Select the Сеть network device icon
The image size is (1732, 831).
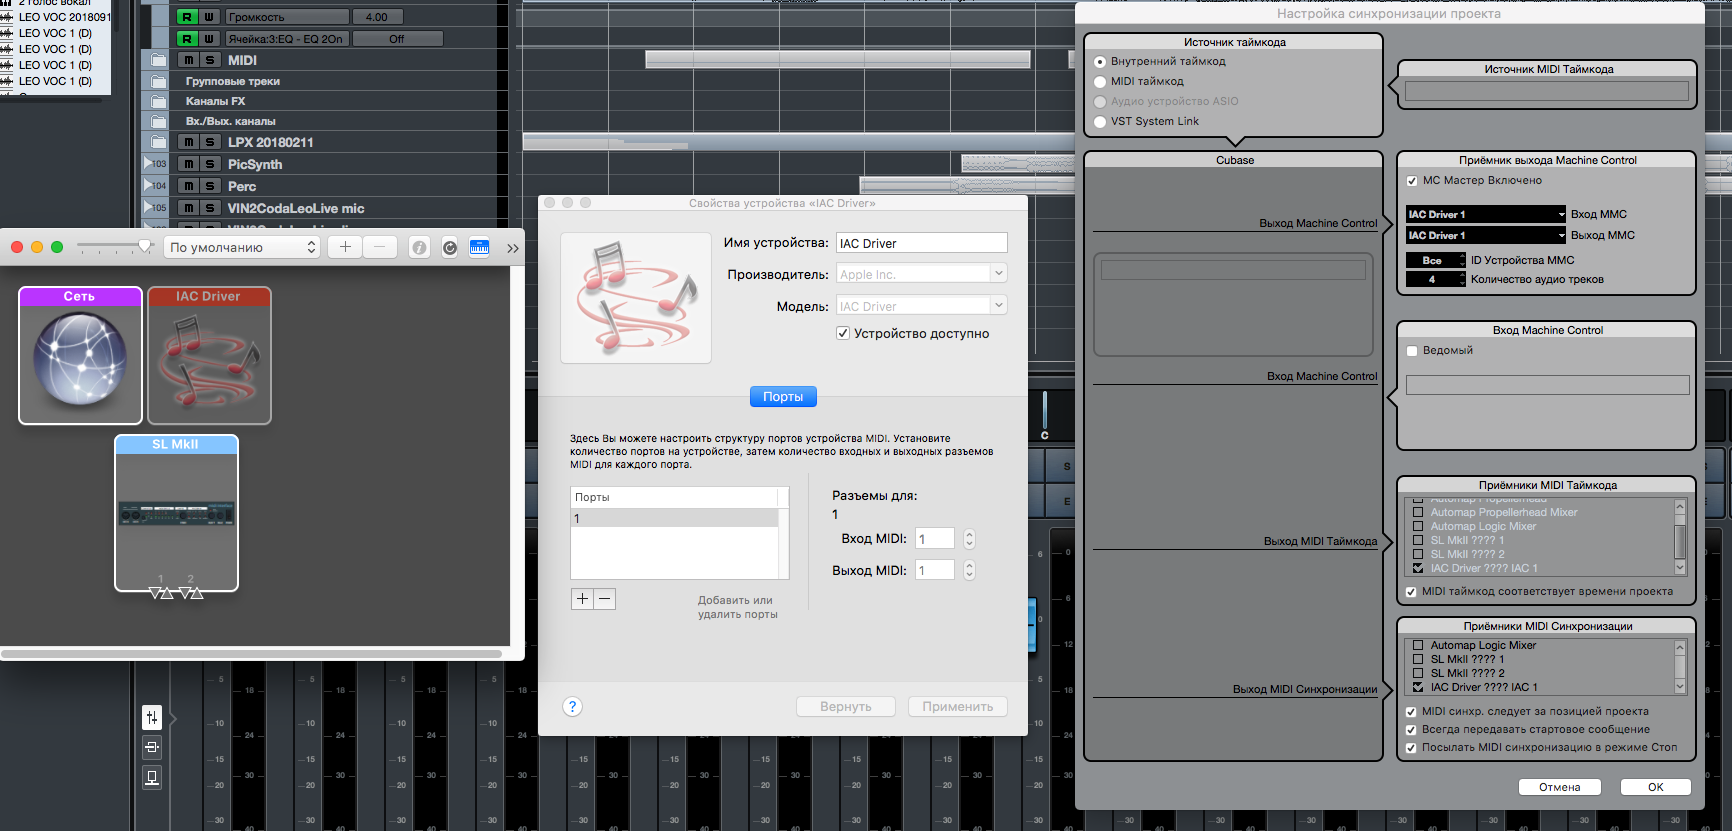point(80,355)
